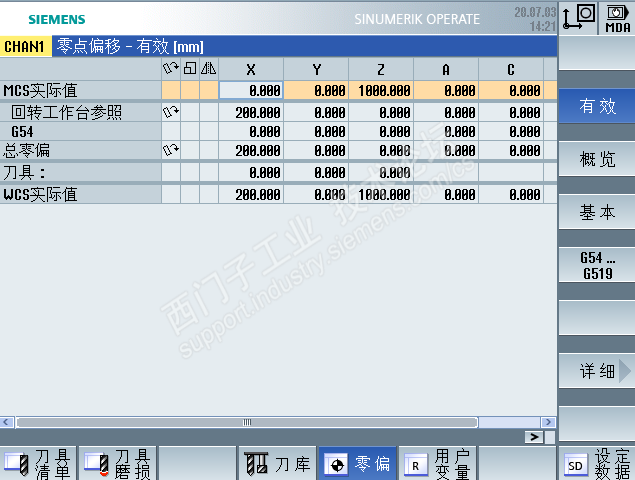Viewport: 635px width, 480px height.
Task: Click the Z column header
Action: pos(381,70)
